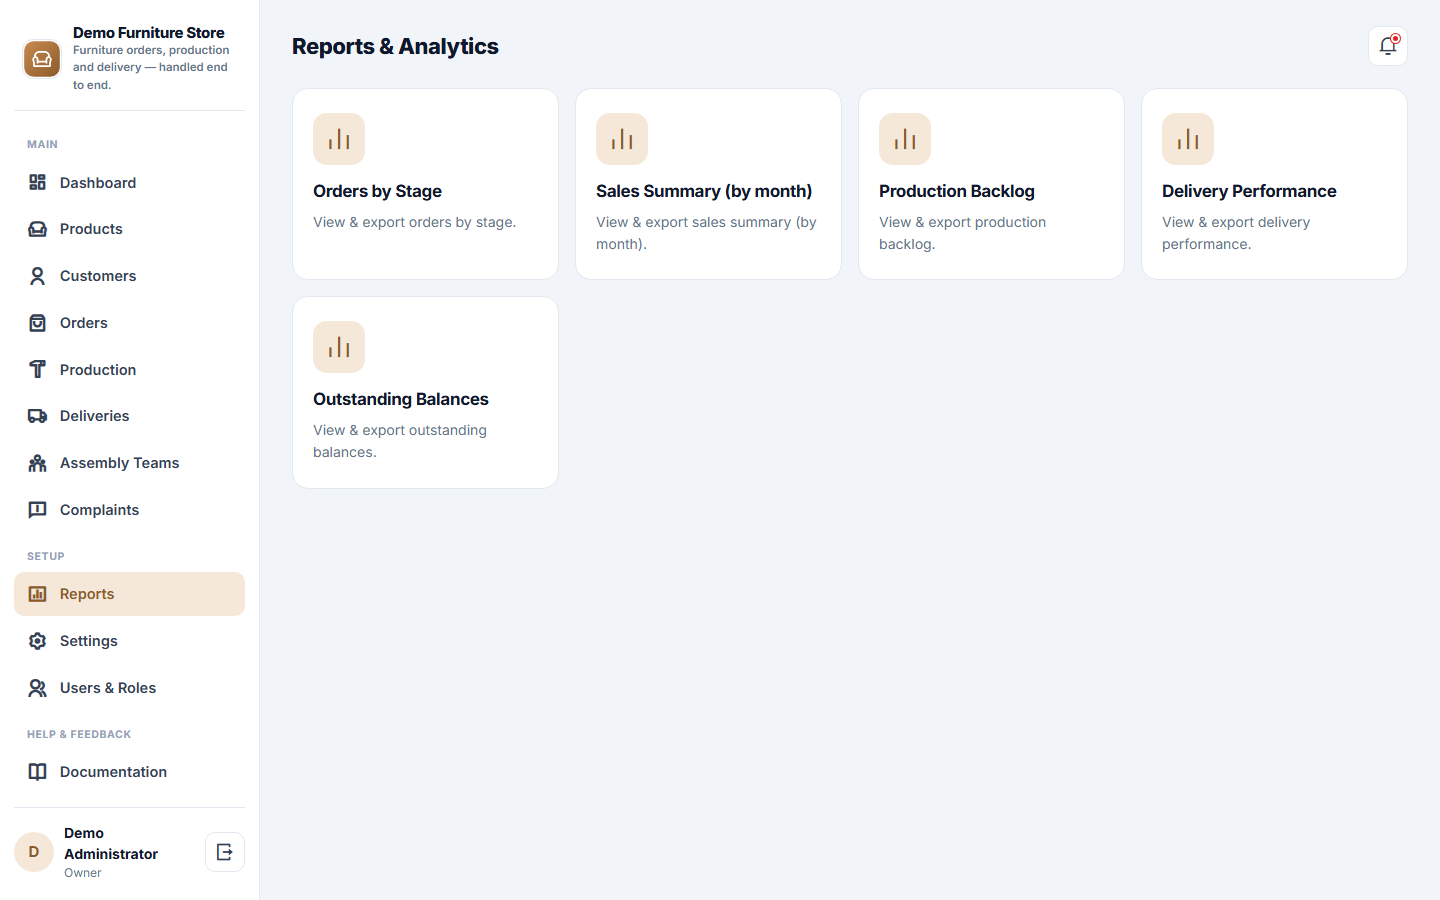Click the logout icon beside Demo Administrator

[x=225, y=852]
